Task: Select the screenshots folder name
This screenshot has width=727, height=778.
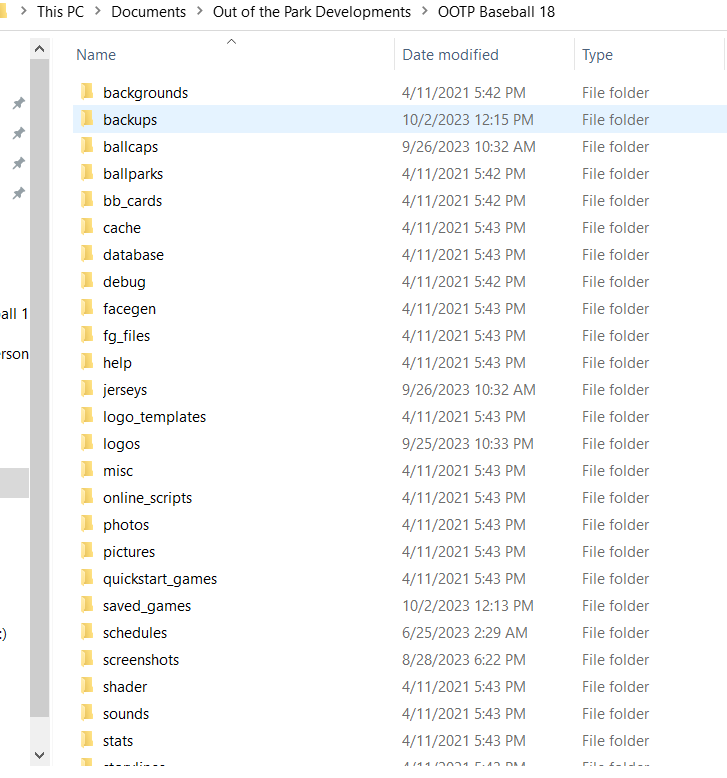Action: pyautogui.click(x=141, y=659)
